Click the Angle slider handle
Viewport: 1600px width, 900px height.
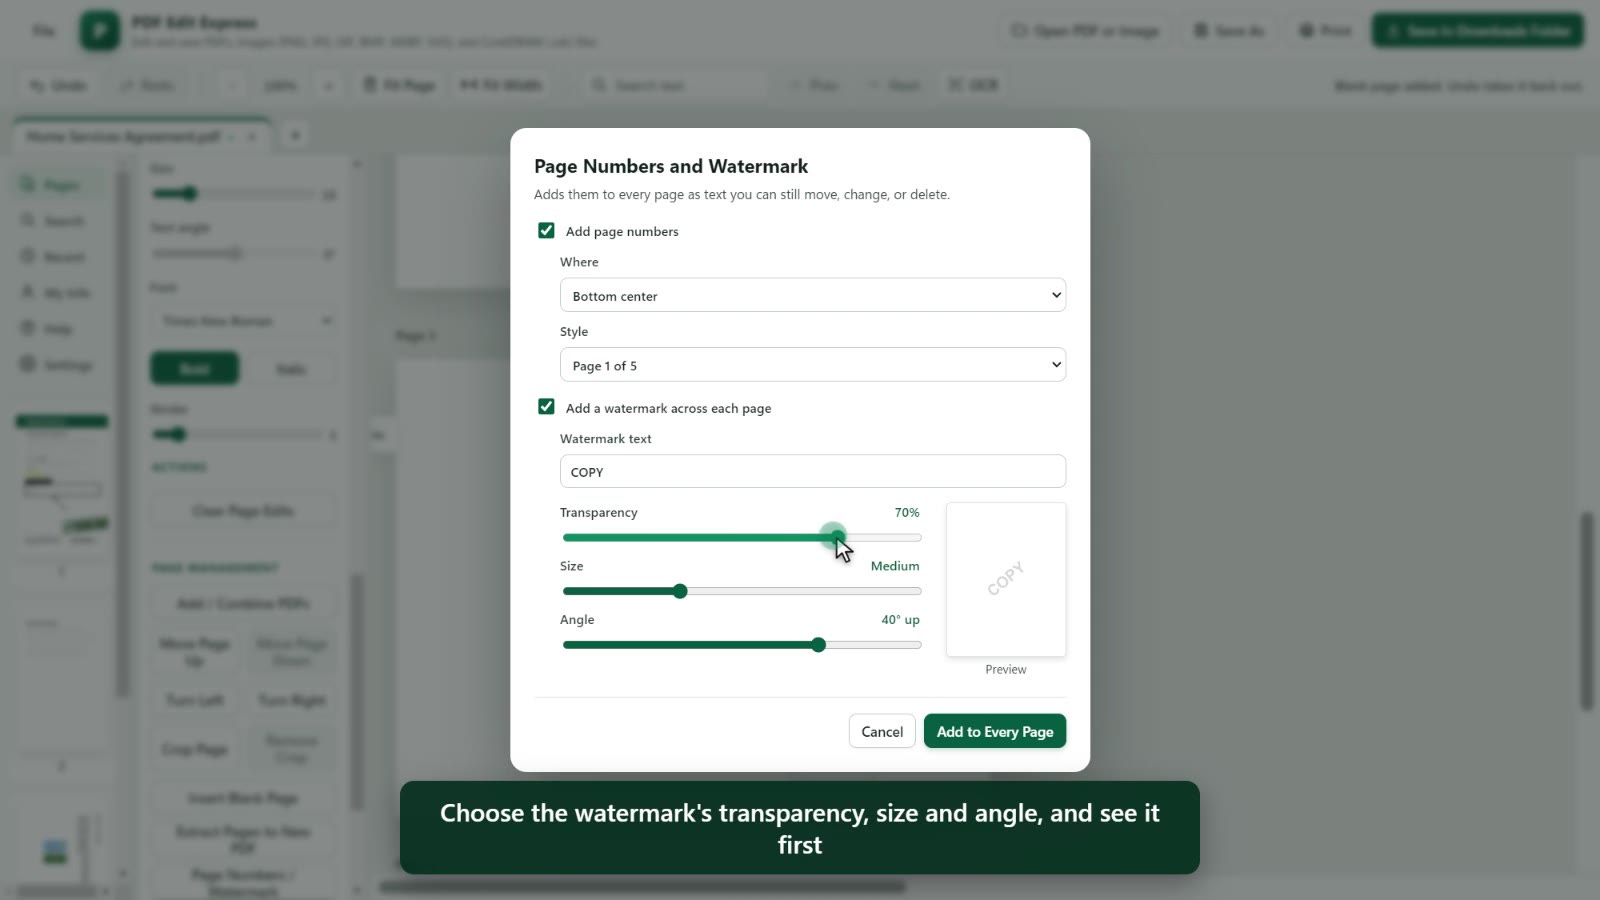[819, 645]
